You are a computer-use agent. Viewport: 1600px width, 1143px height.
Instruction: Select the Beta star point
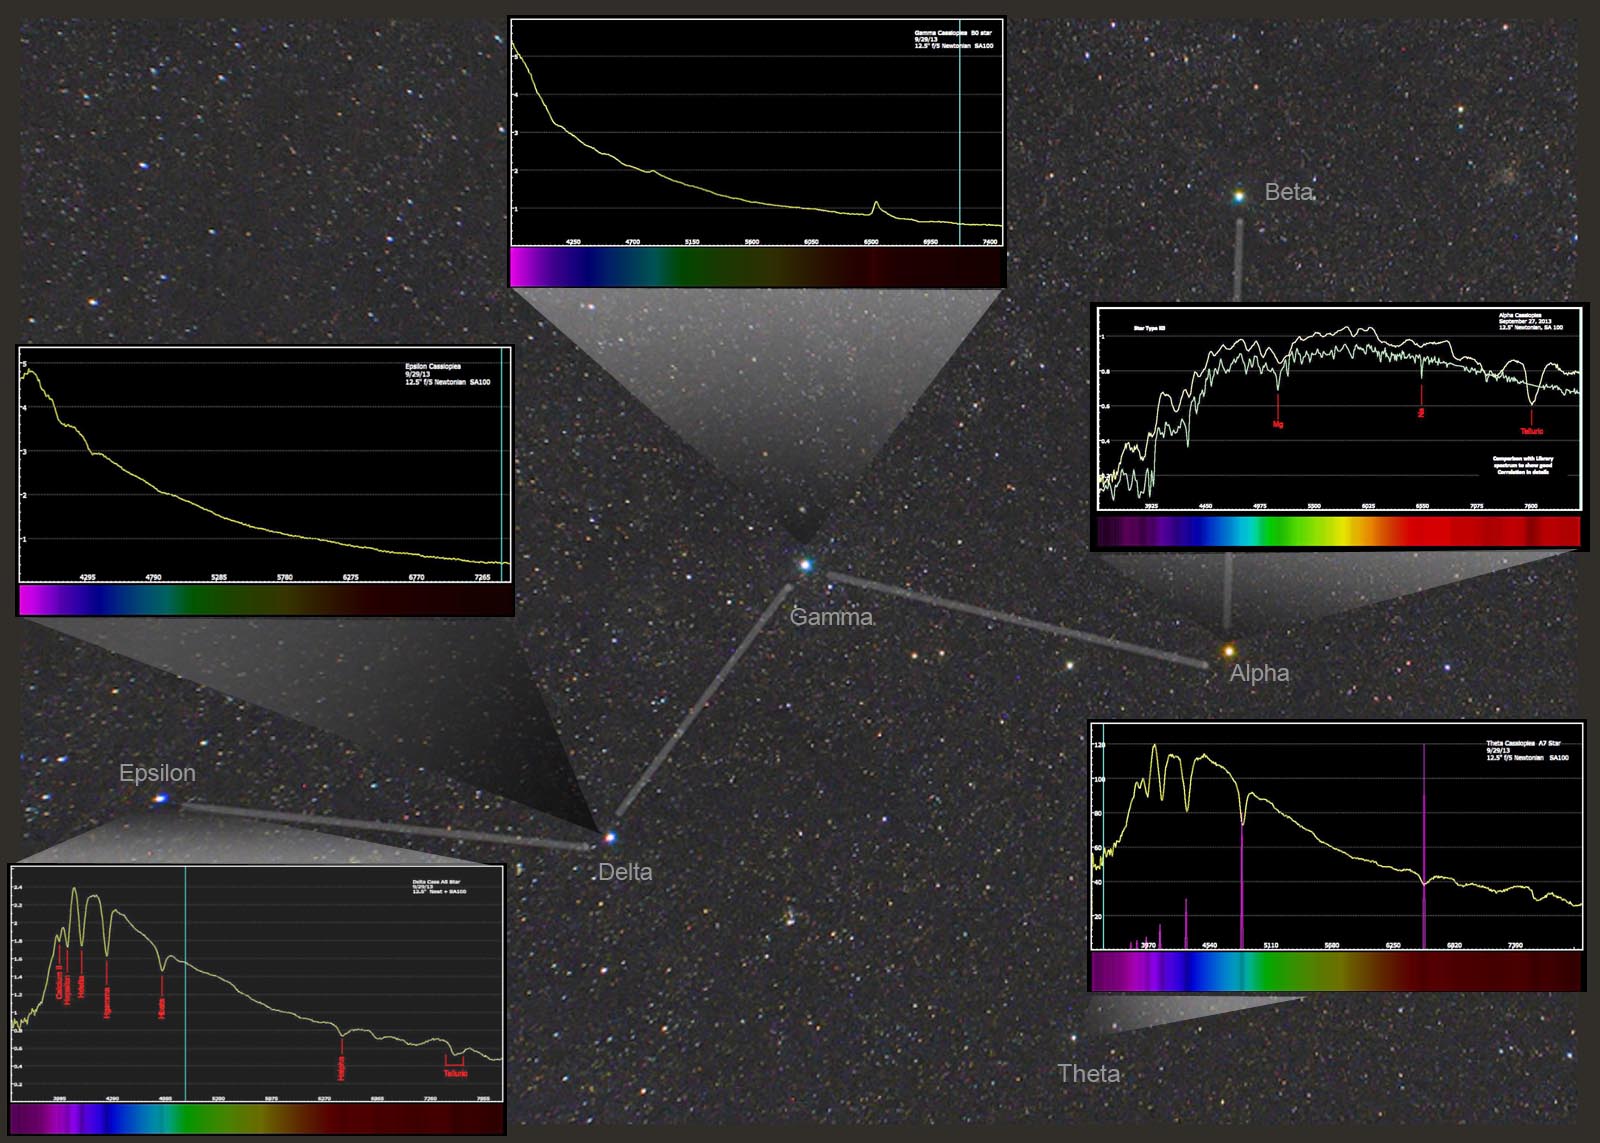[x=1239, y=197]
